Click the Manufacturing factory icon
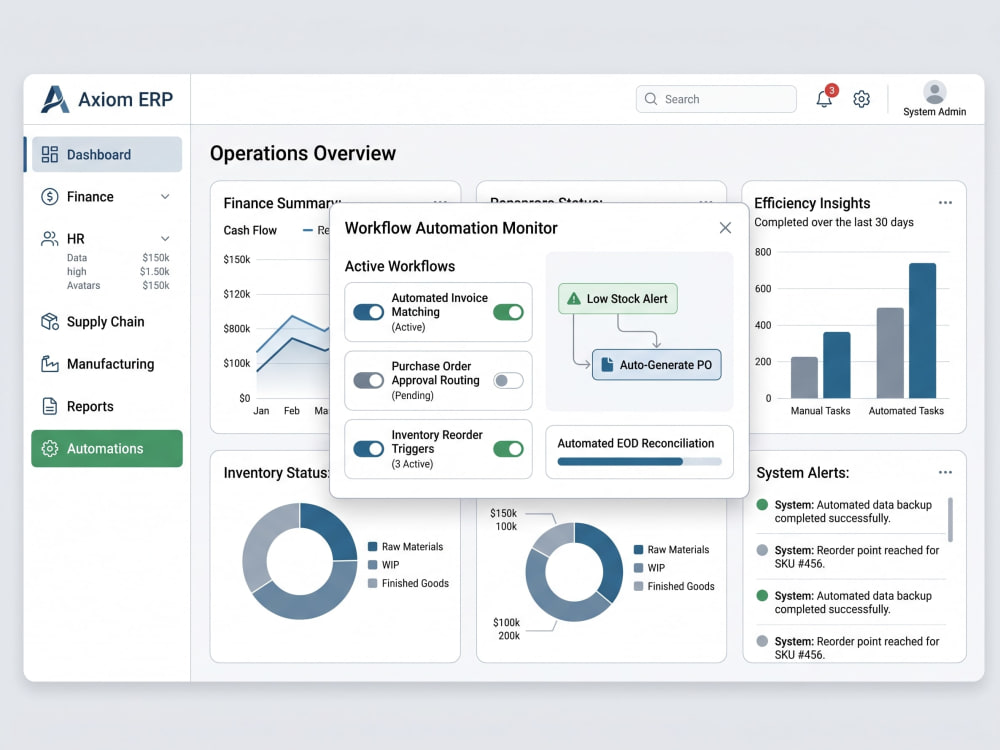Image resolution: width=1000 pixels, height=750 pixels. [x=50, y=364]
